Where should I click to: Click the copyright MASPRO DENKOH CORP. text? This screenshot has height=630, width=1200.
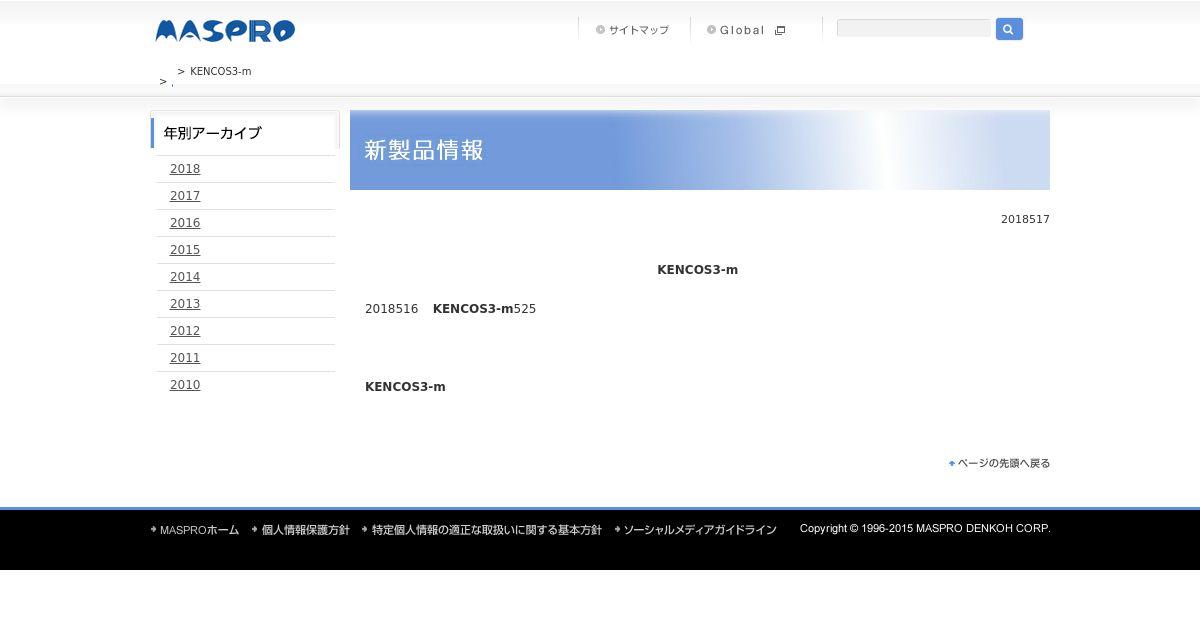pyautogui.click(x=925, y=528)
